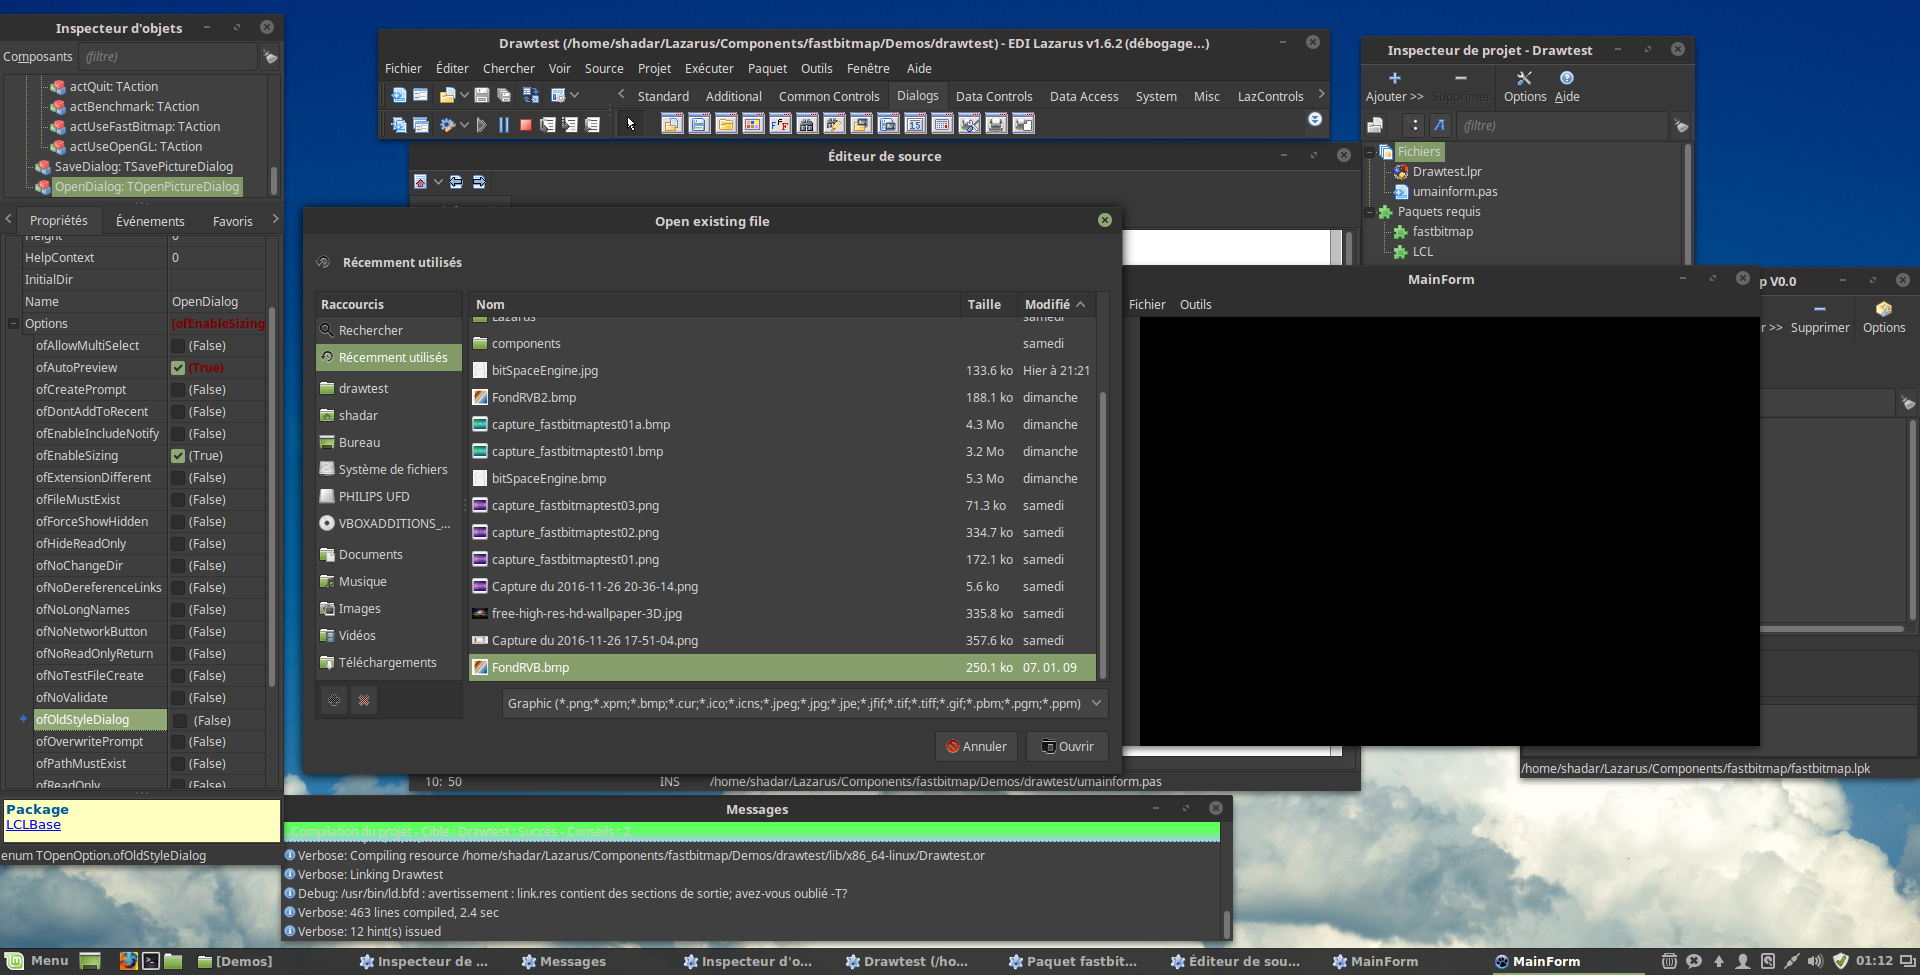Clear the object inspector component filter
1920x975 pixels.
click(x=270, y=57)
